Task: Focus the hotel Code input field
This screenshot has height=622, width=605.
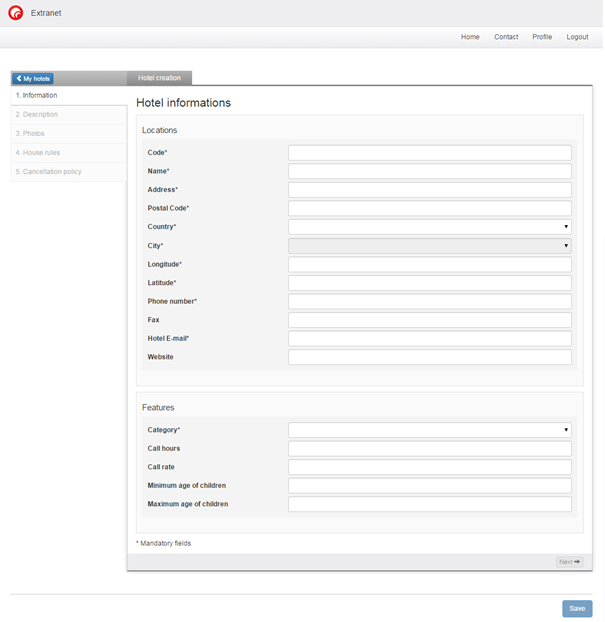Action: coord(429,153)
